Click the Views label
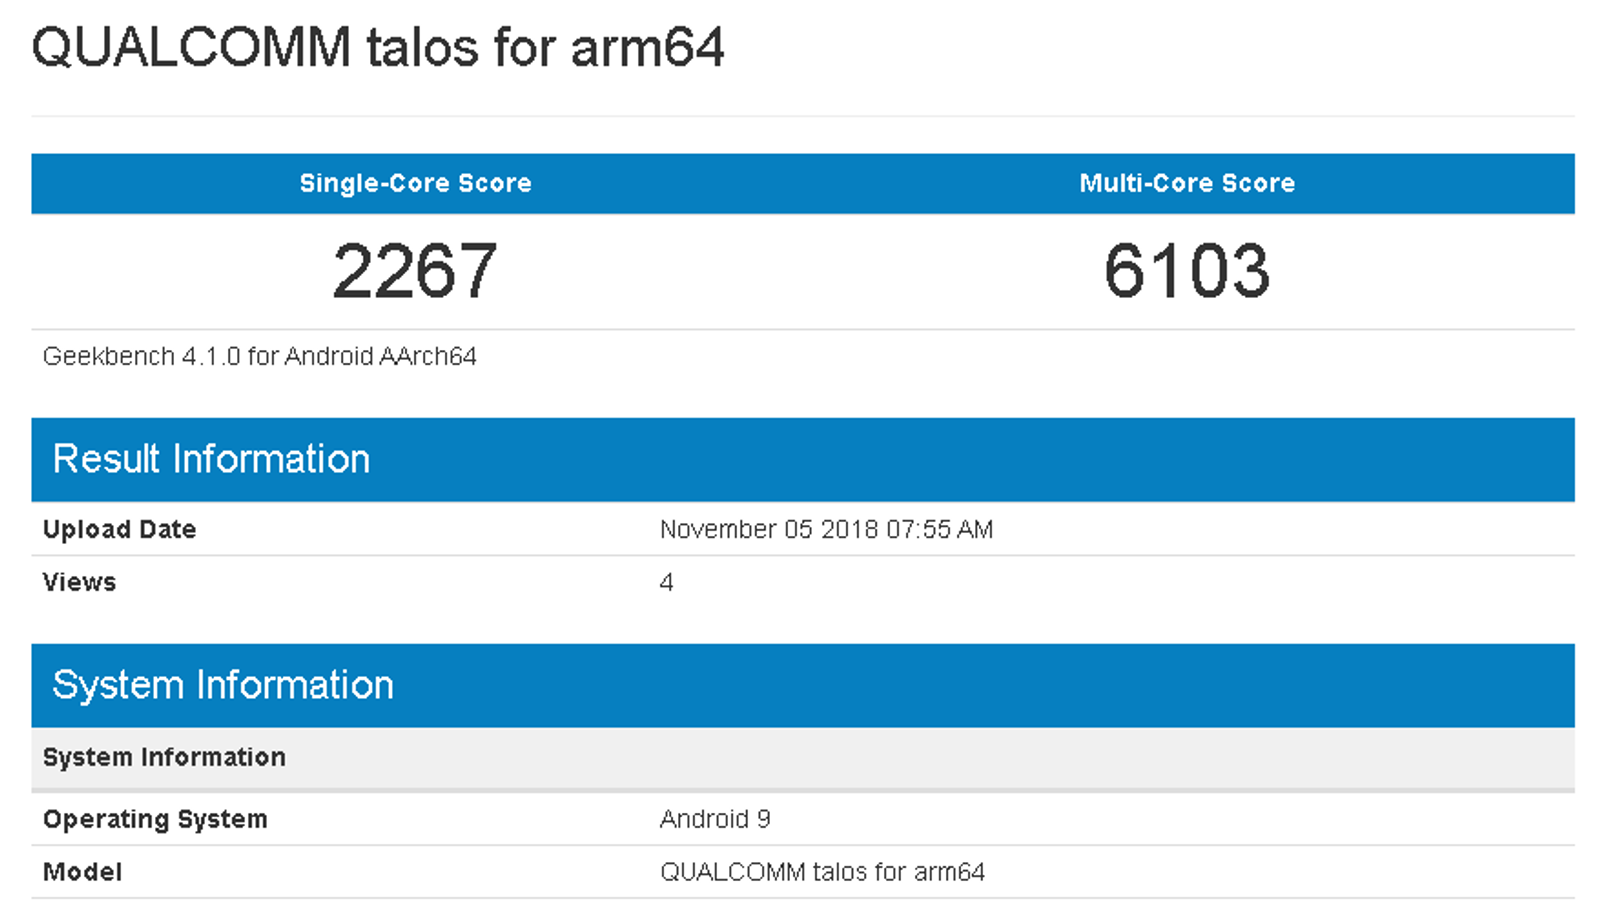Image resolution: width=1600 pixels, height=900 pixels. coord(79,582)
